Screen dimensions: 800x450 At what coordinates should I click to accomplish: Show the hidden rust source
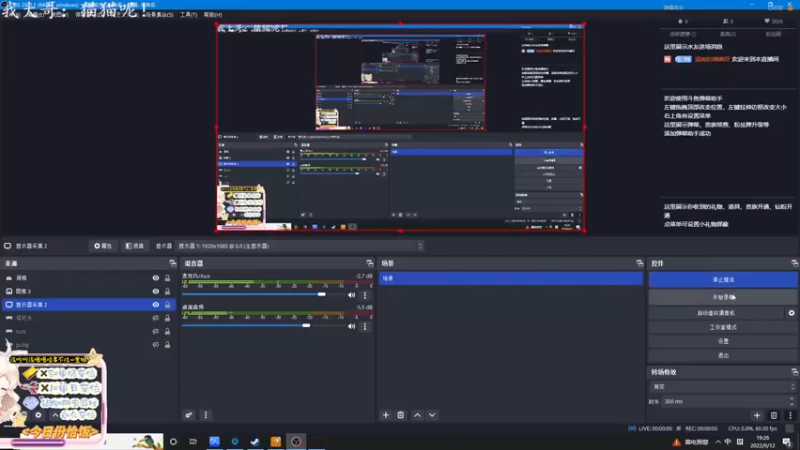[x=156, y=332]
